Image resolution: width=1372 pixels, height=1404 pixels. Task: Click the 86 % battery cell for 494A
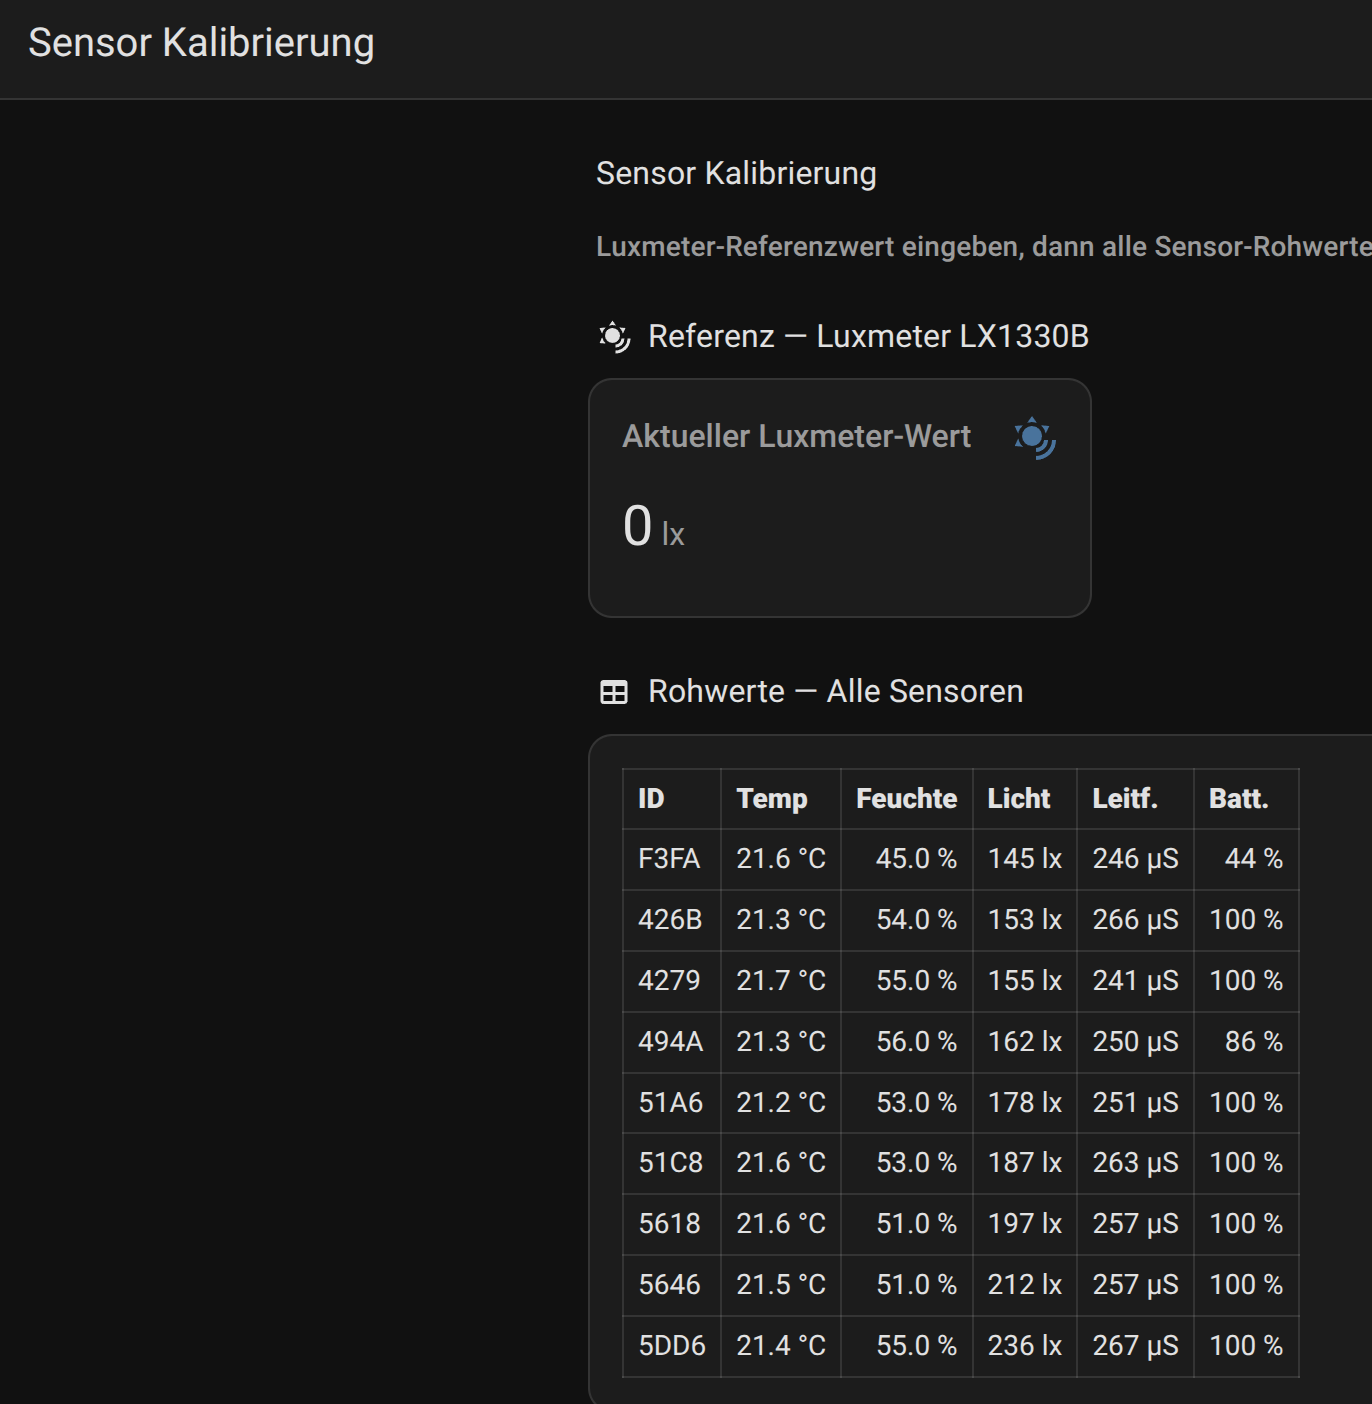click(1253, 1042)
